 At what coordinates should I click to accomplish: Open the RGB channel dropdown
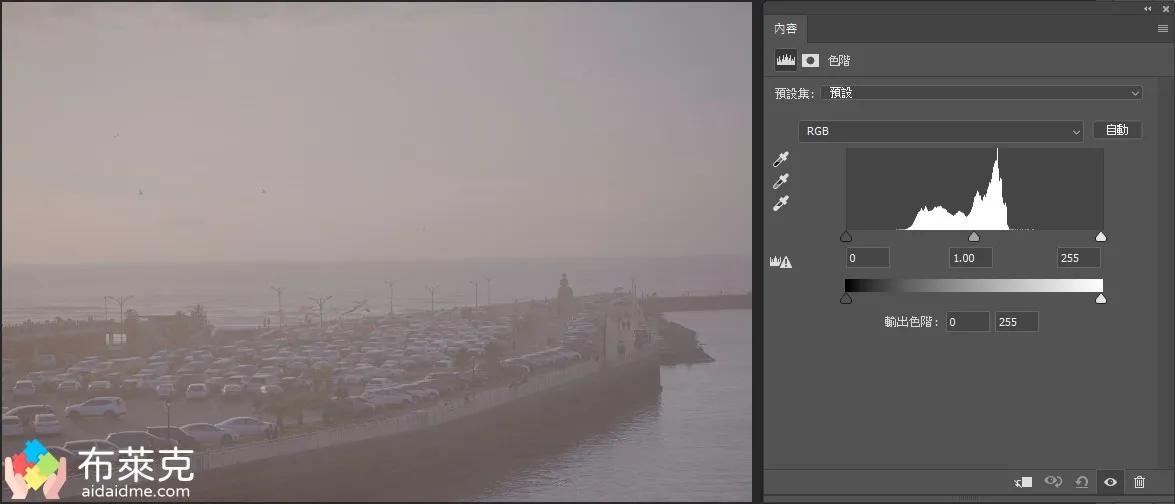[x=940, y=131]
